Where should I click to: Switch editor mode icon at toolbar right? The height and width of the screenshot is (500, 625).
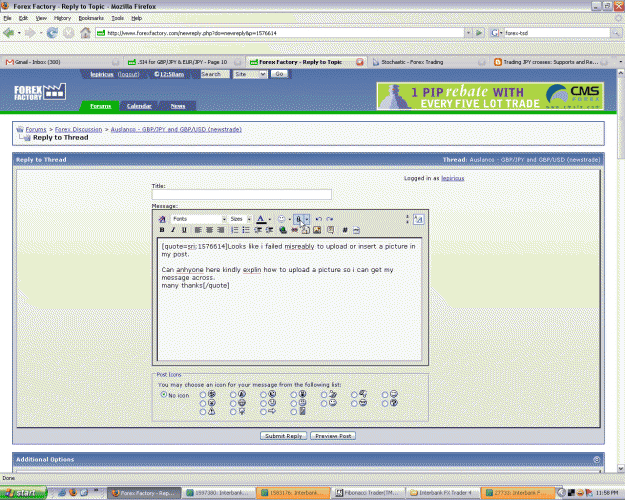point(419,219)
